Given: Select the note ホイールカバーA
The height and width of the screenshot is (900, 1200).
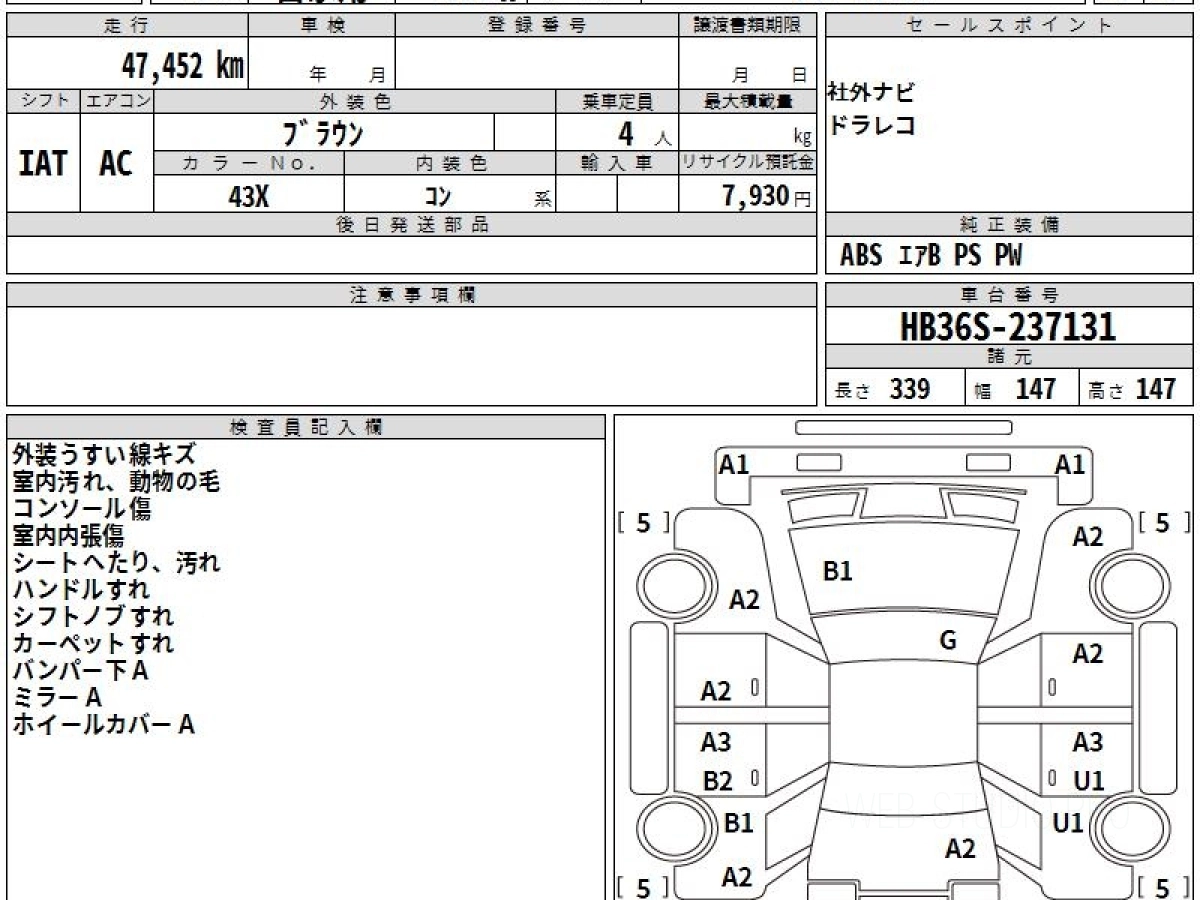Looking at the screenshot, I should point(103,725).
